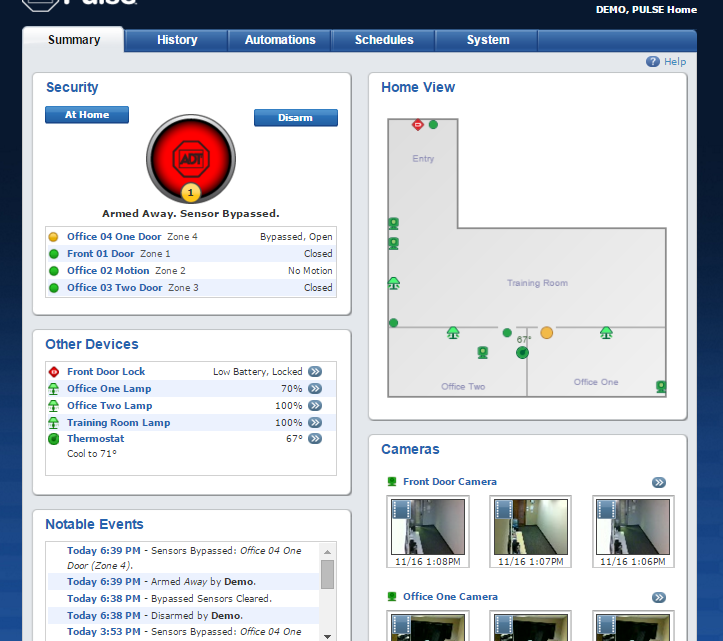This screenshot has height=641, width=723.
Task: Click the Office One camera icon on map
Action: tap(661, 386)
